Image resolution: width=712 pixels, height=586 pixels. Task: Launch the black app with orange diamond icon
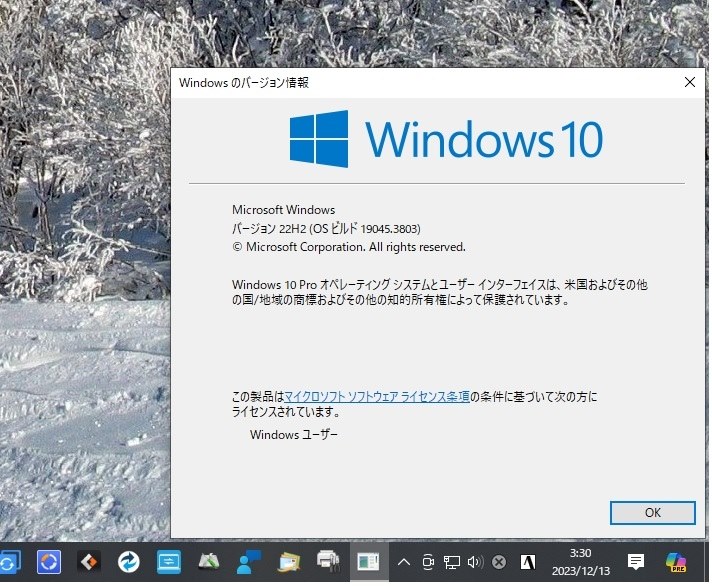pos(89,562)
